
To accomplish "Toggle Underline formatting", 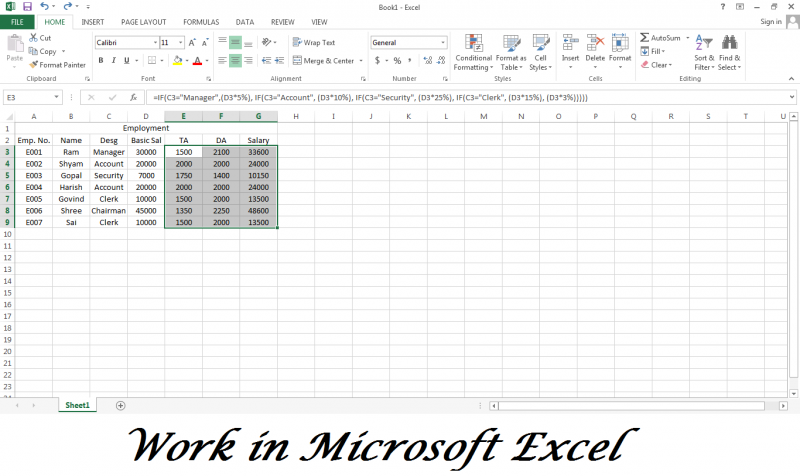I will pos(127,60).
